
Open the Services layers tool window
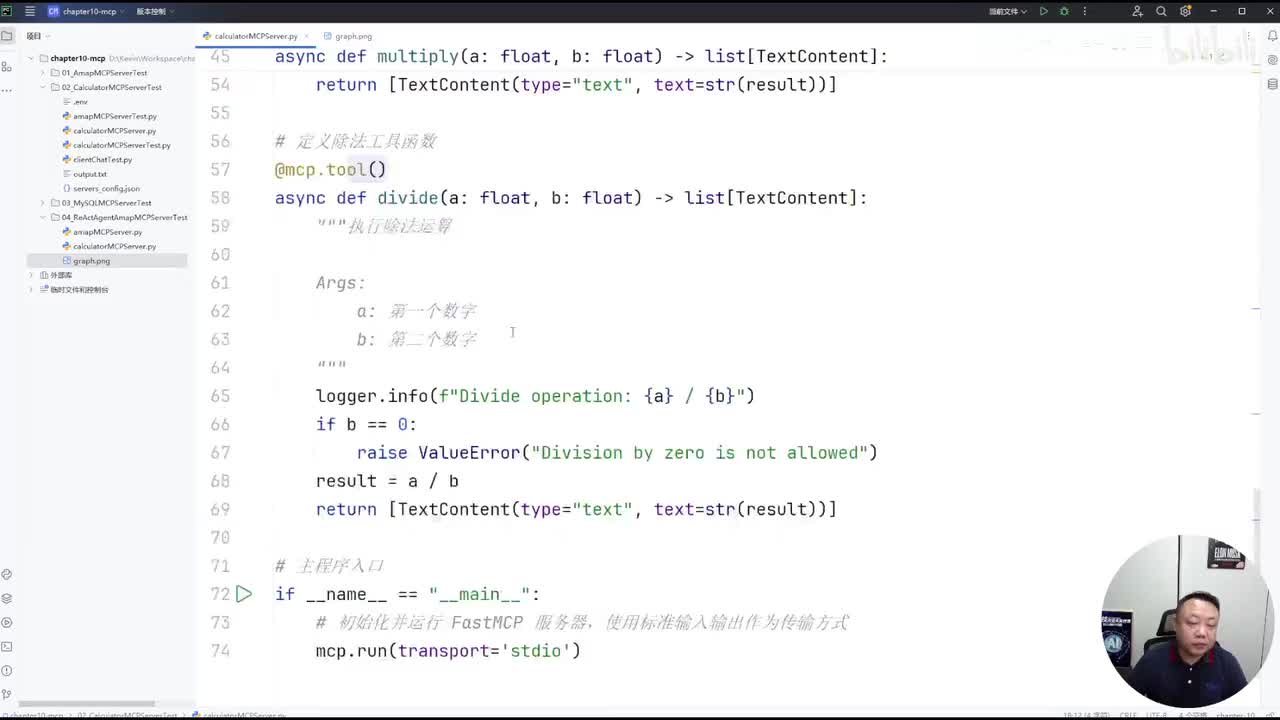[7, 598]
